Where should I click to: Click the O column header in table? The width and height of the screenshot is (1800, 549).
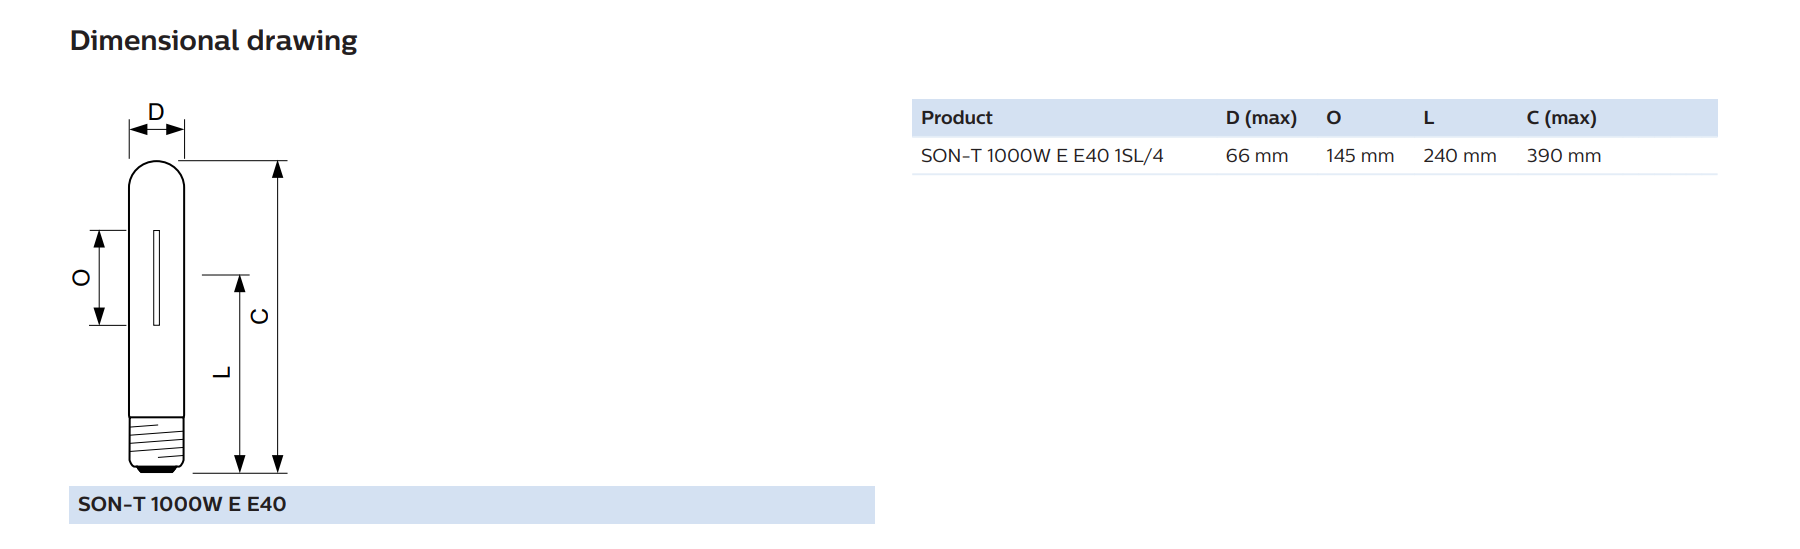click(1334, 118)
